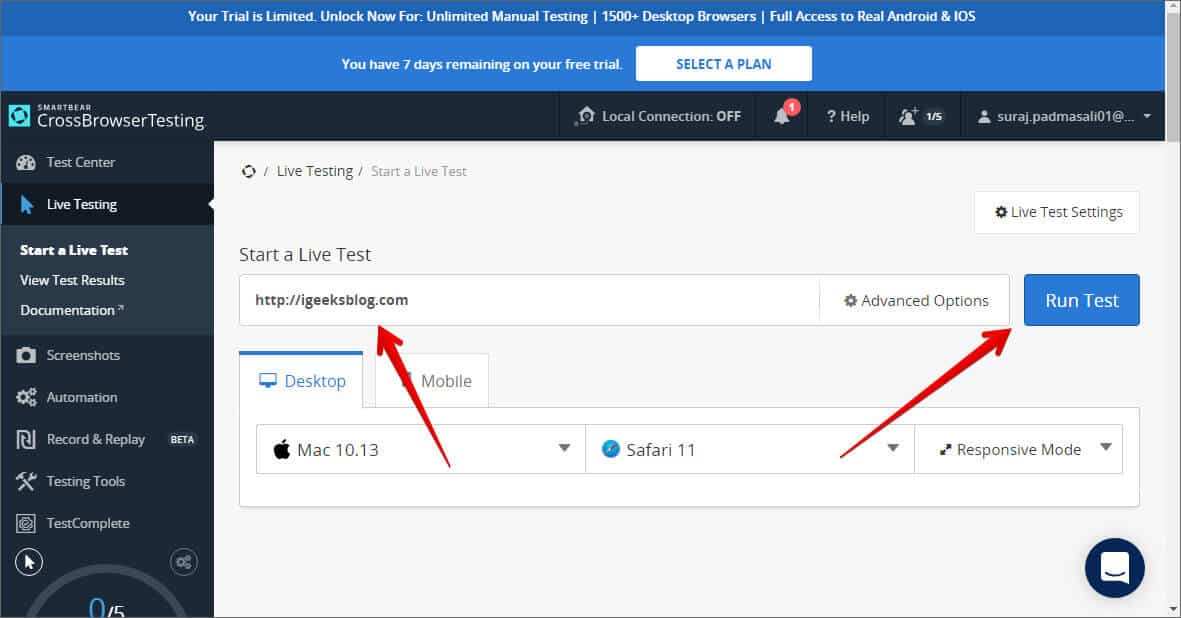The image size is (1181, 618).
Task: Click the Advanced Options button
Action: pyautogui.click(x=915, y=300)
